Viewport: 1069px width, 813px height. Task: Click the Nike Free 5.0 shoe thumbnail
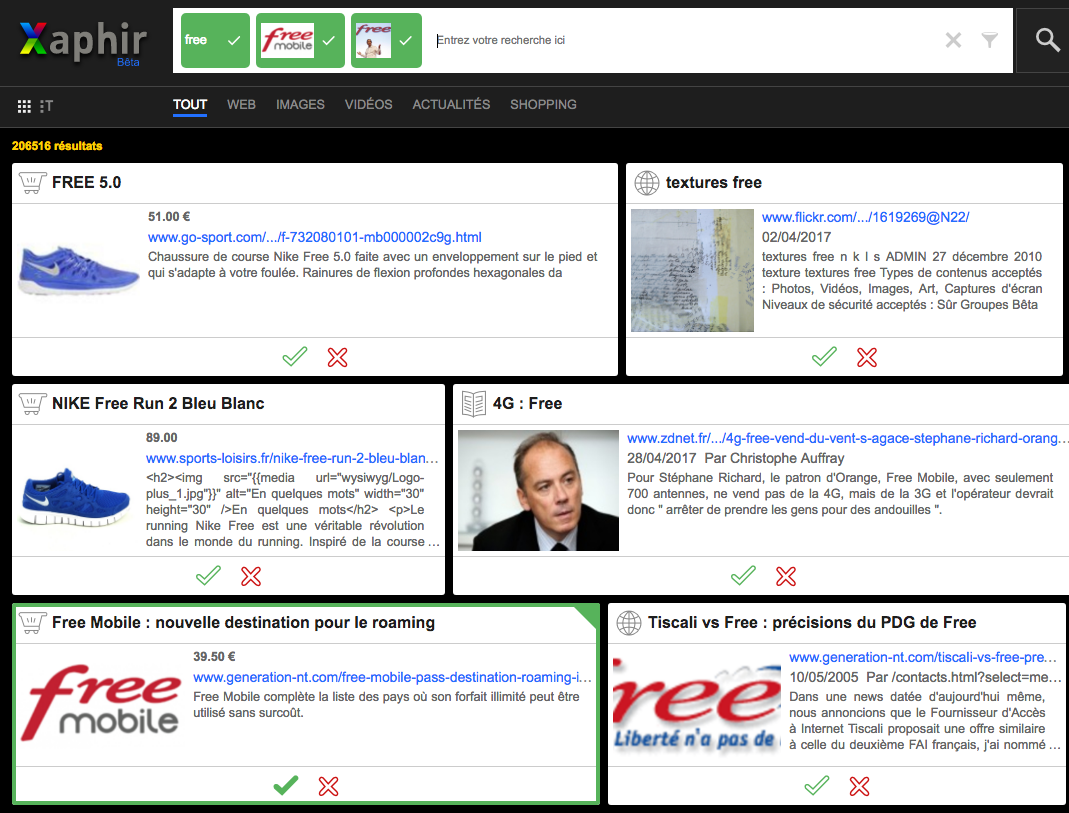pos(78,270)
